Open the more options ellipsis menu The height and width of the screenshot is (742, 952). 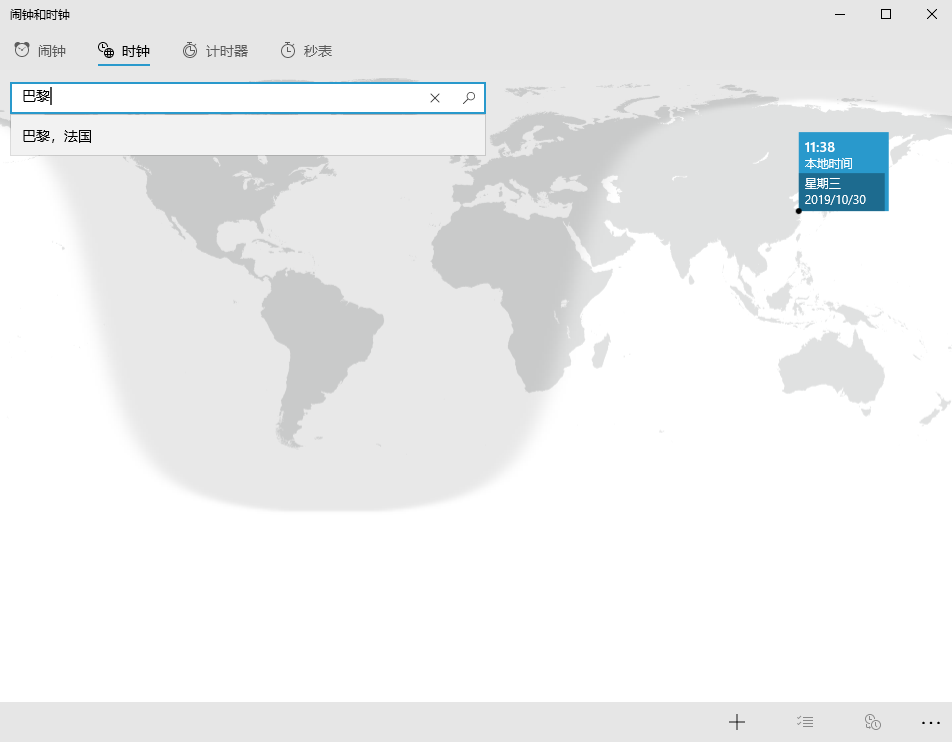point(931,721)
